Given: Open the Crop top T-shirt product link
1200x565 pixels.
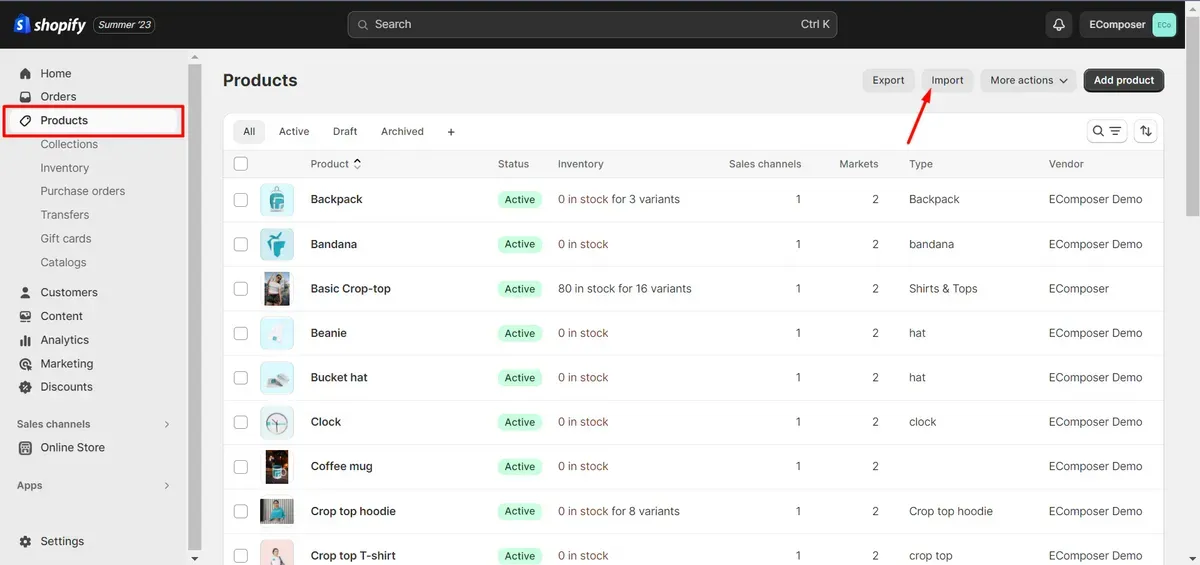Looking at the screenshot, I should pos(353,556).
